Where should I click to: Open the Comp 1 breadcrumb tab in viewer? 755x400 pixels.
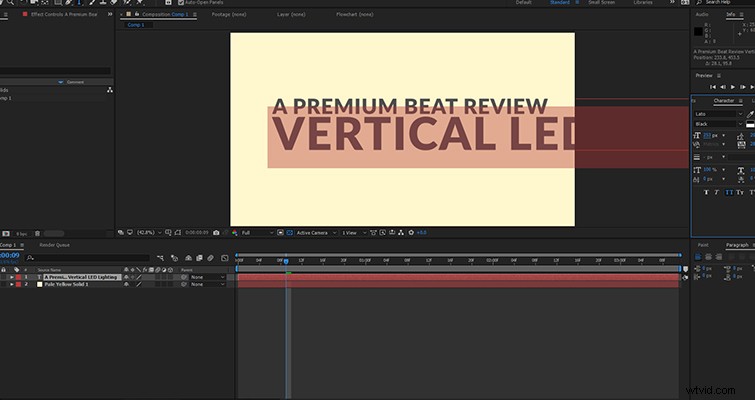pyautogui.click(x=136, y=25)
